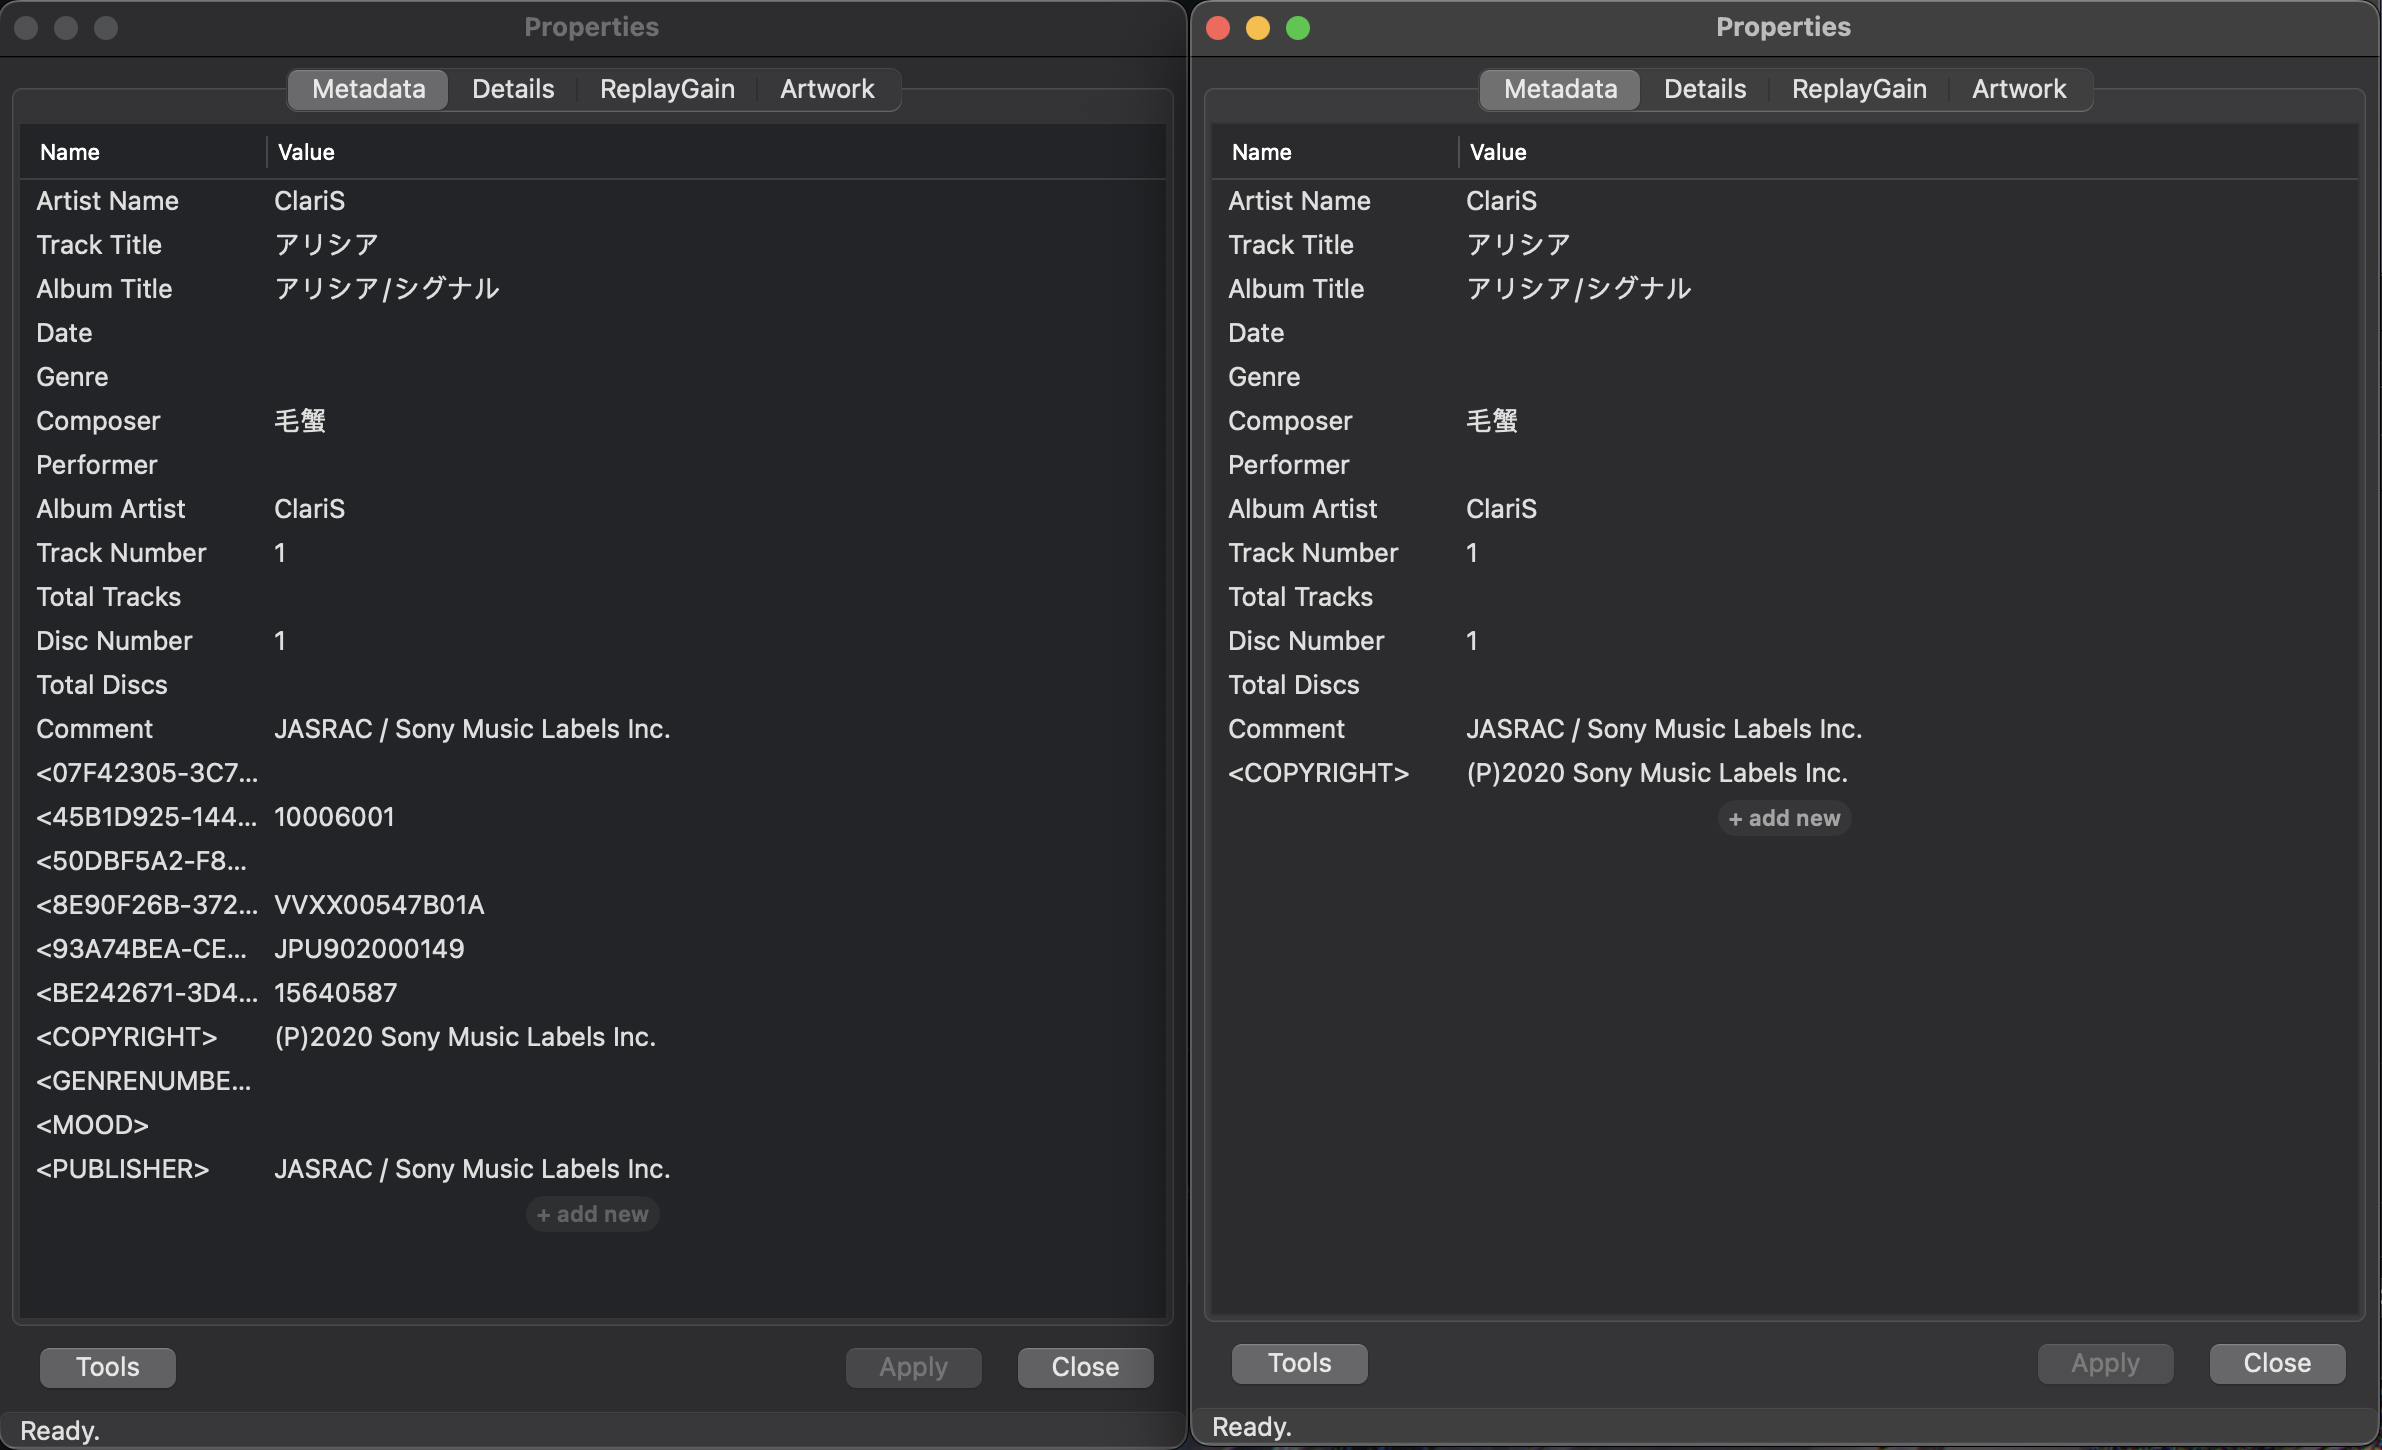Screen dimensions: 2382x1450
Task: Select the Composer row in right window
Action: (1290, 421)
